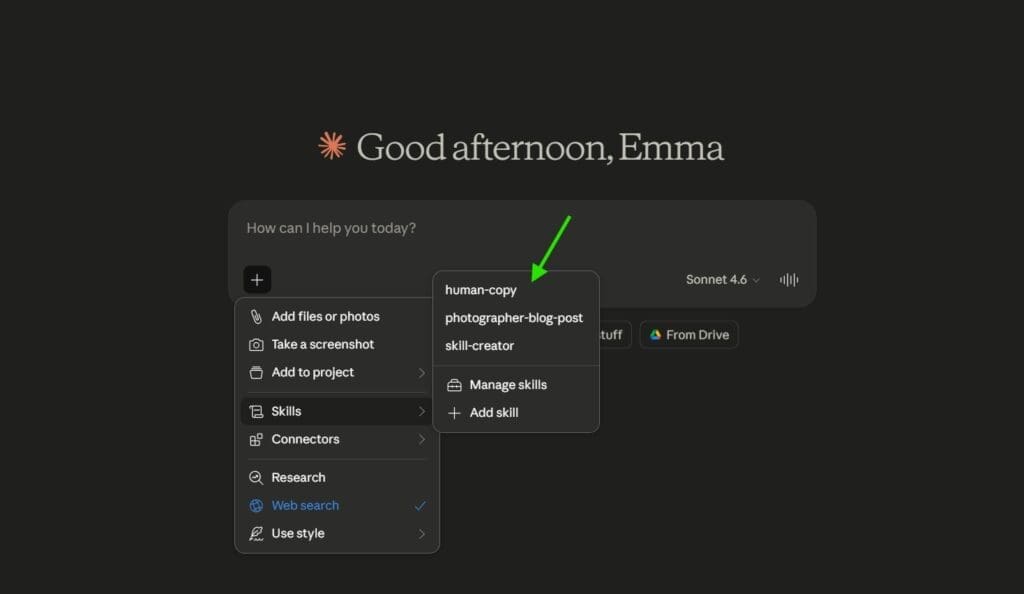Image resolution: width=1024 pixels, height=594 pixels.
Task: Click the Skills scroll icon
Action: point(256,411)
